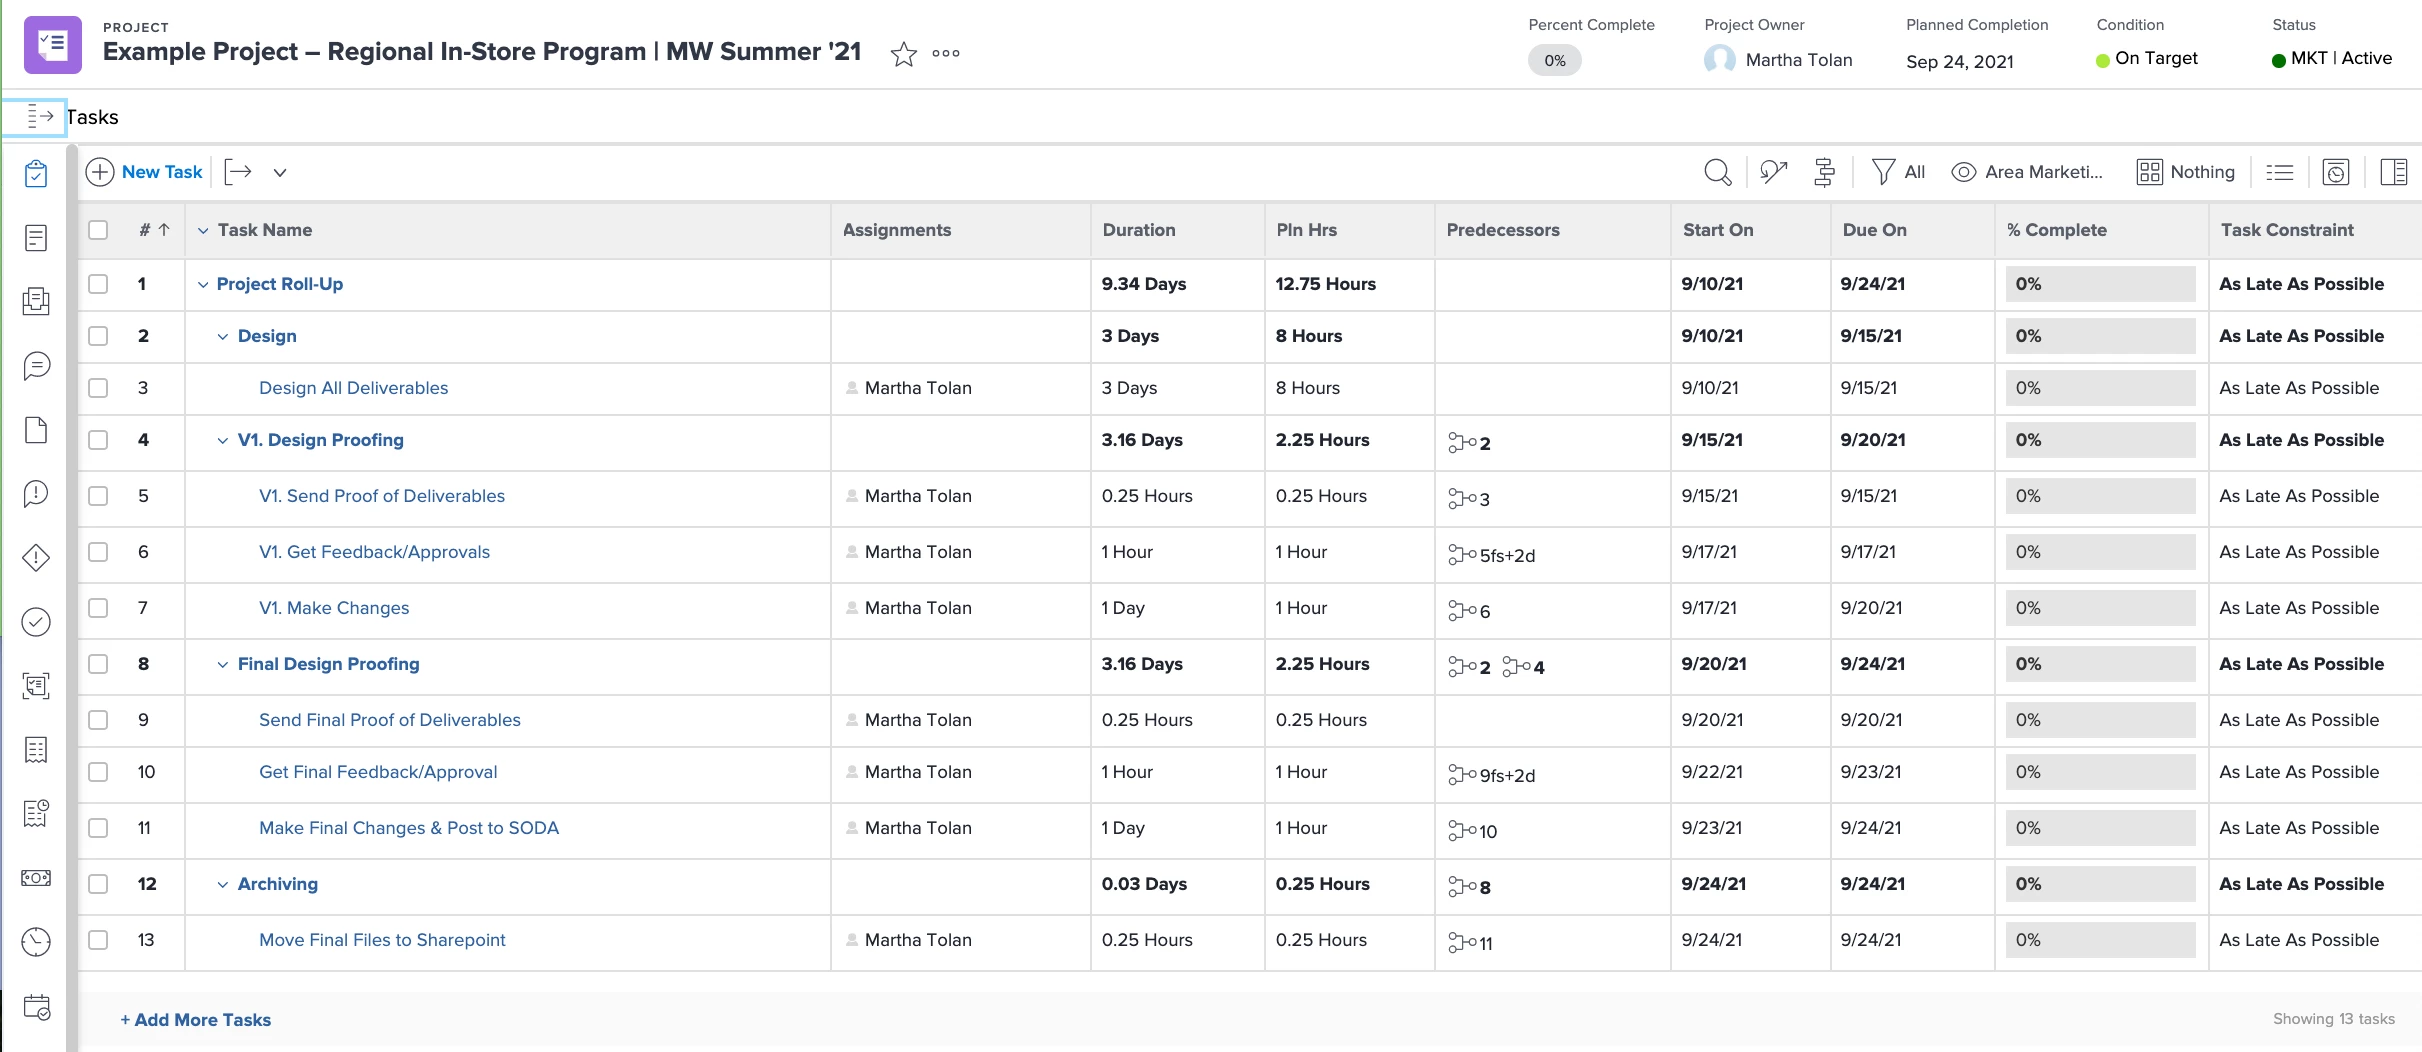Open the Hours clock sidebar icon
Screen dimensions: 2422x1052
pos(36,942)
